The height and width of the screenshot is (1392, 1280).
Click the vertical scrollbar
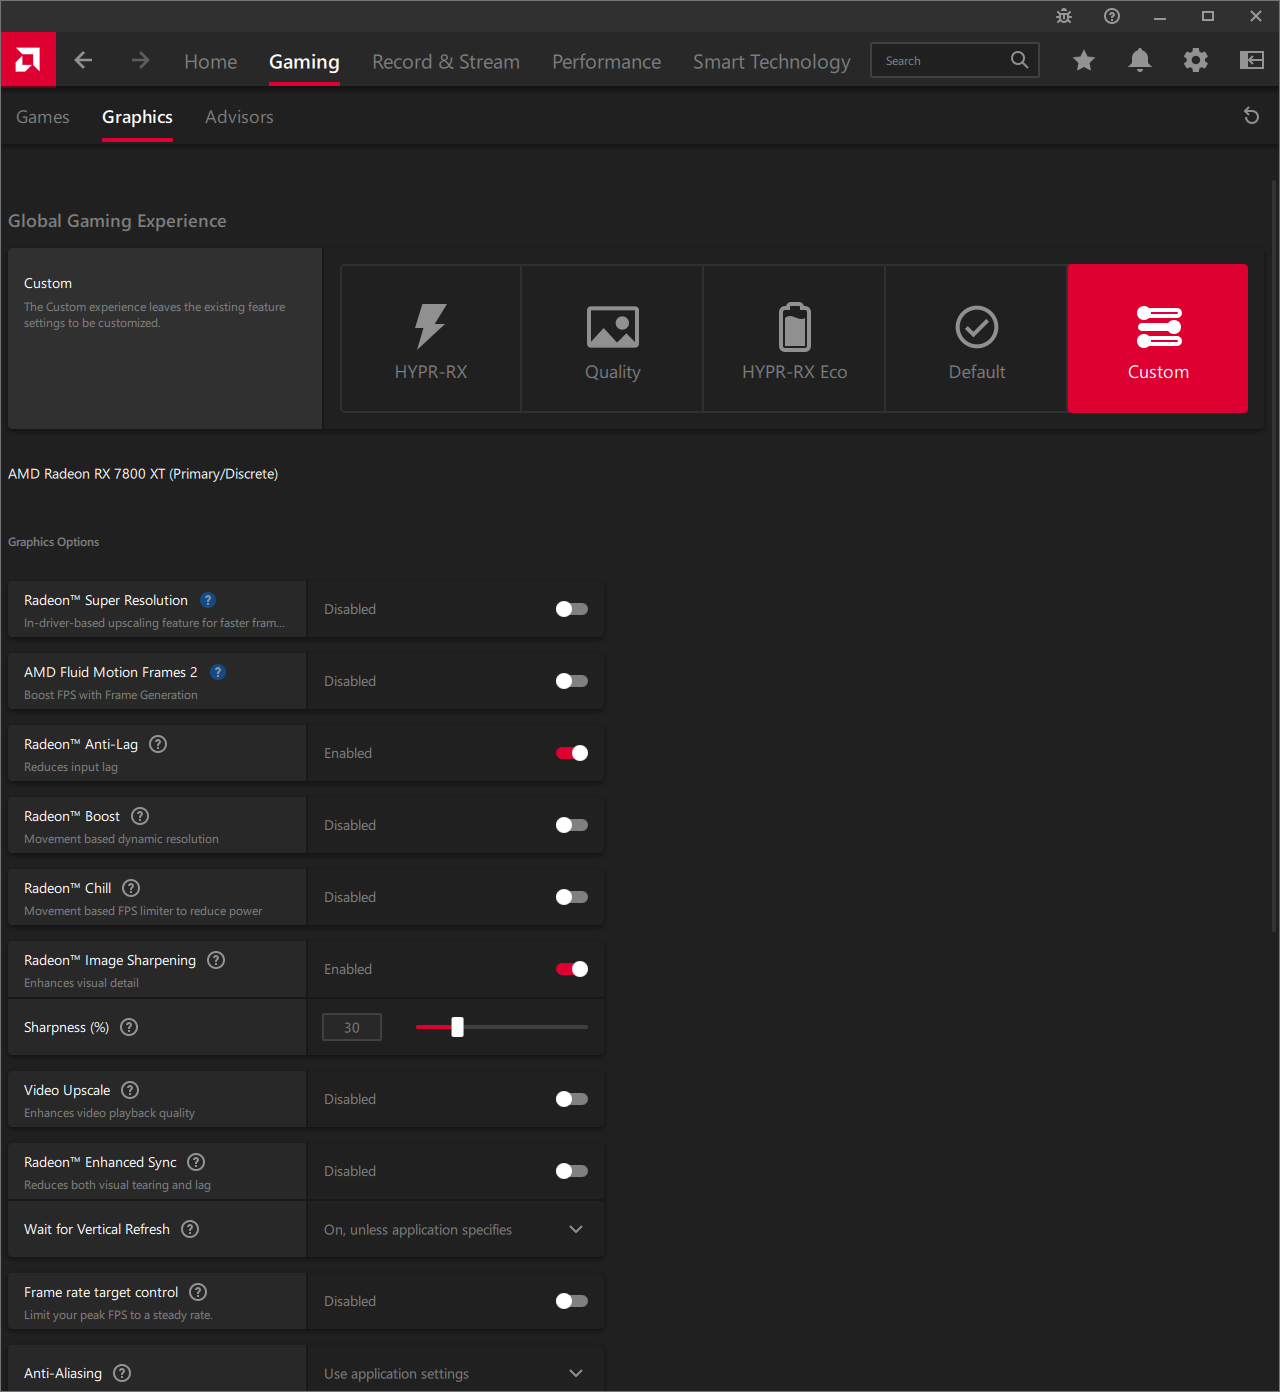(1273, 555)
